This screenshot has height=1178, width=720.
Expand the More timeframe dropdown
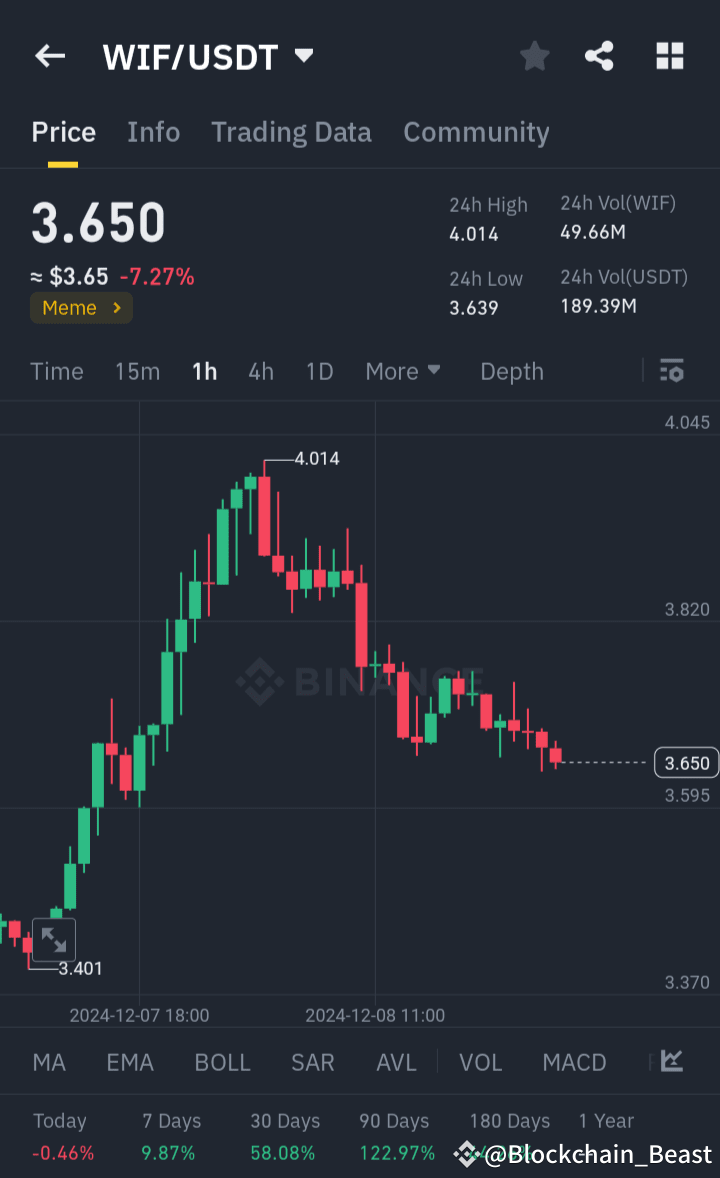[x=403, y=371]
